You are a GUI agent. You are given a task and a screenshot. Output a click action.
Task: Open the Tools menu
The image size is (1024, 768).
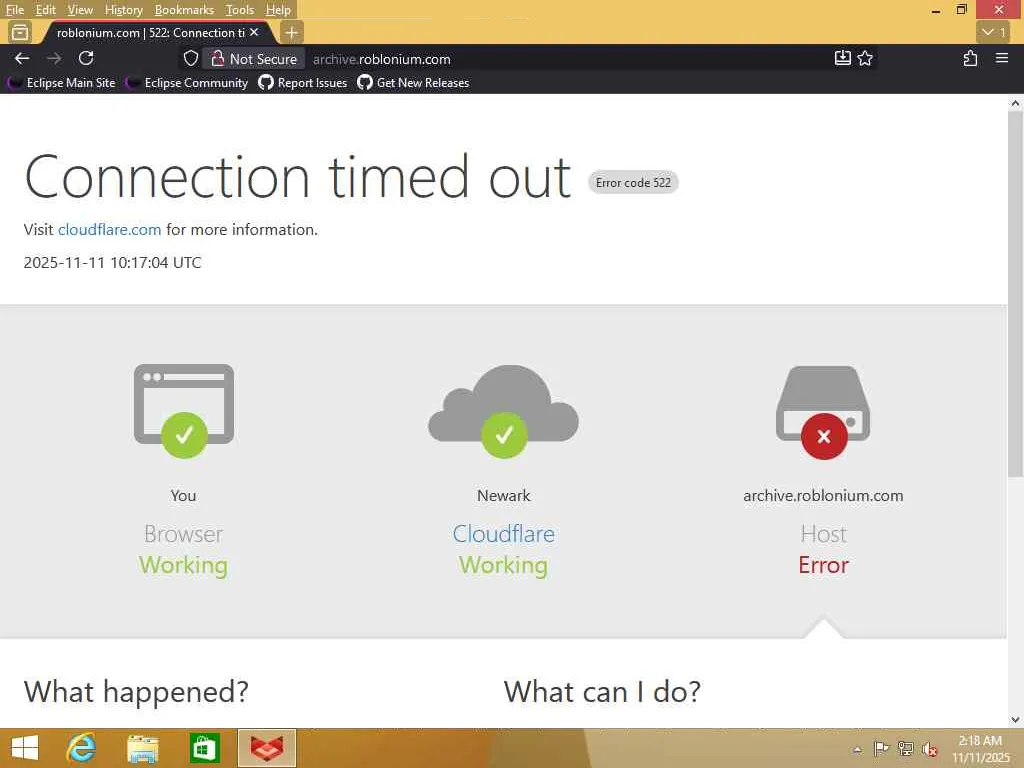click(x=240, y=10)
